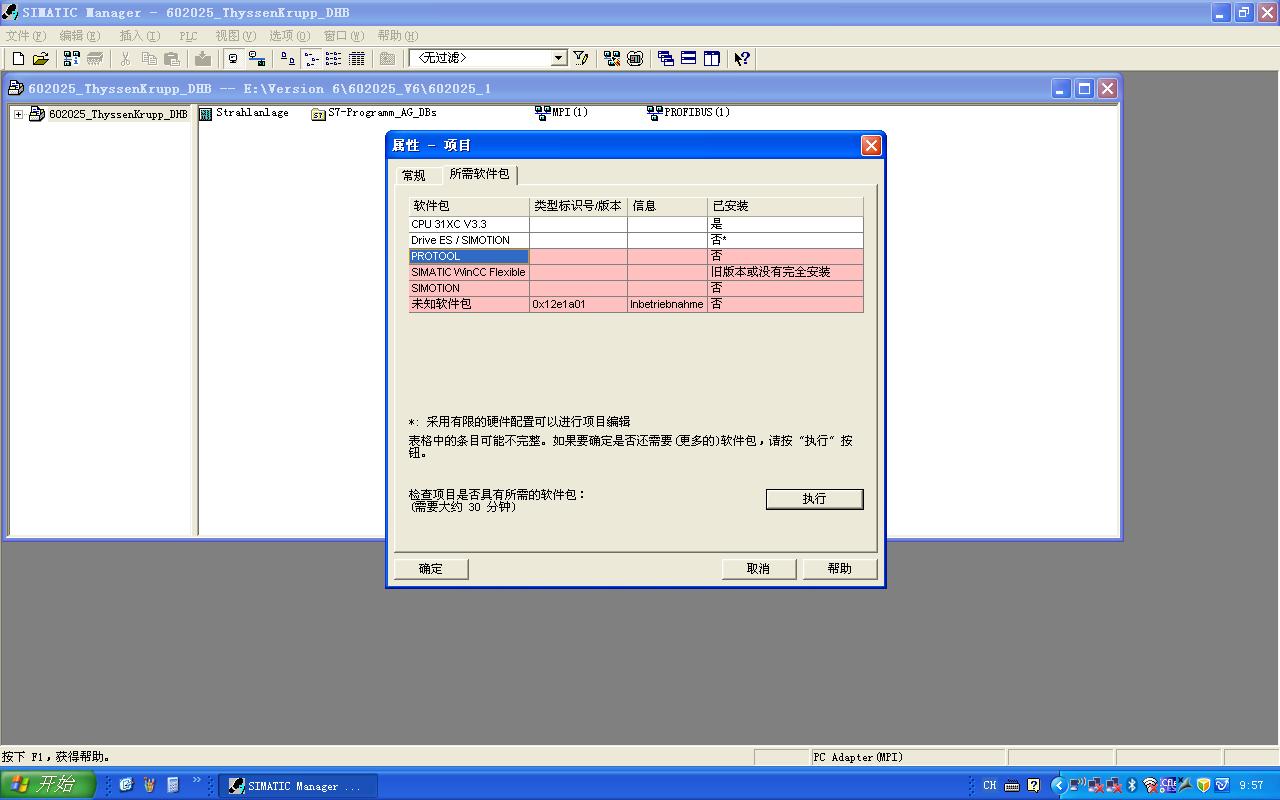1280x800 pixels.
Task: Select the MPI(1) network object
Action: click(562, 113)
